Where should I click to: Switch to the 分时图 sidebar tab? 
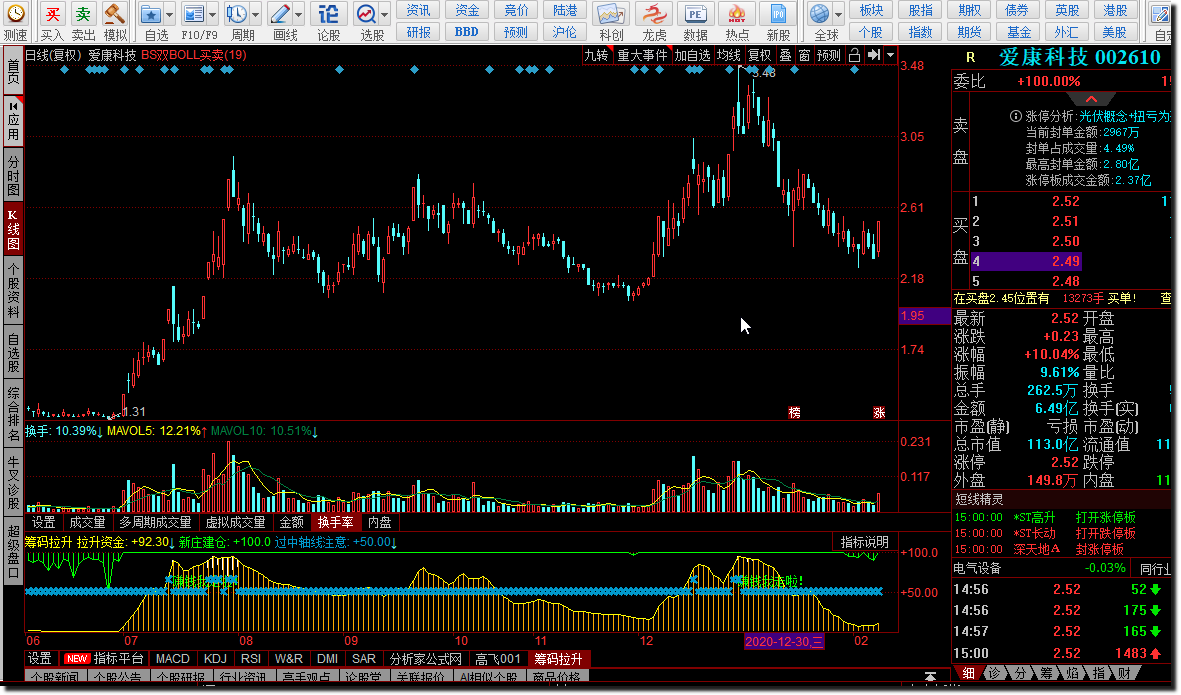[14, 175]
